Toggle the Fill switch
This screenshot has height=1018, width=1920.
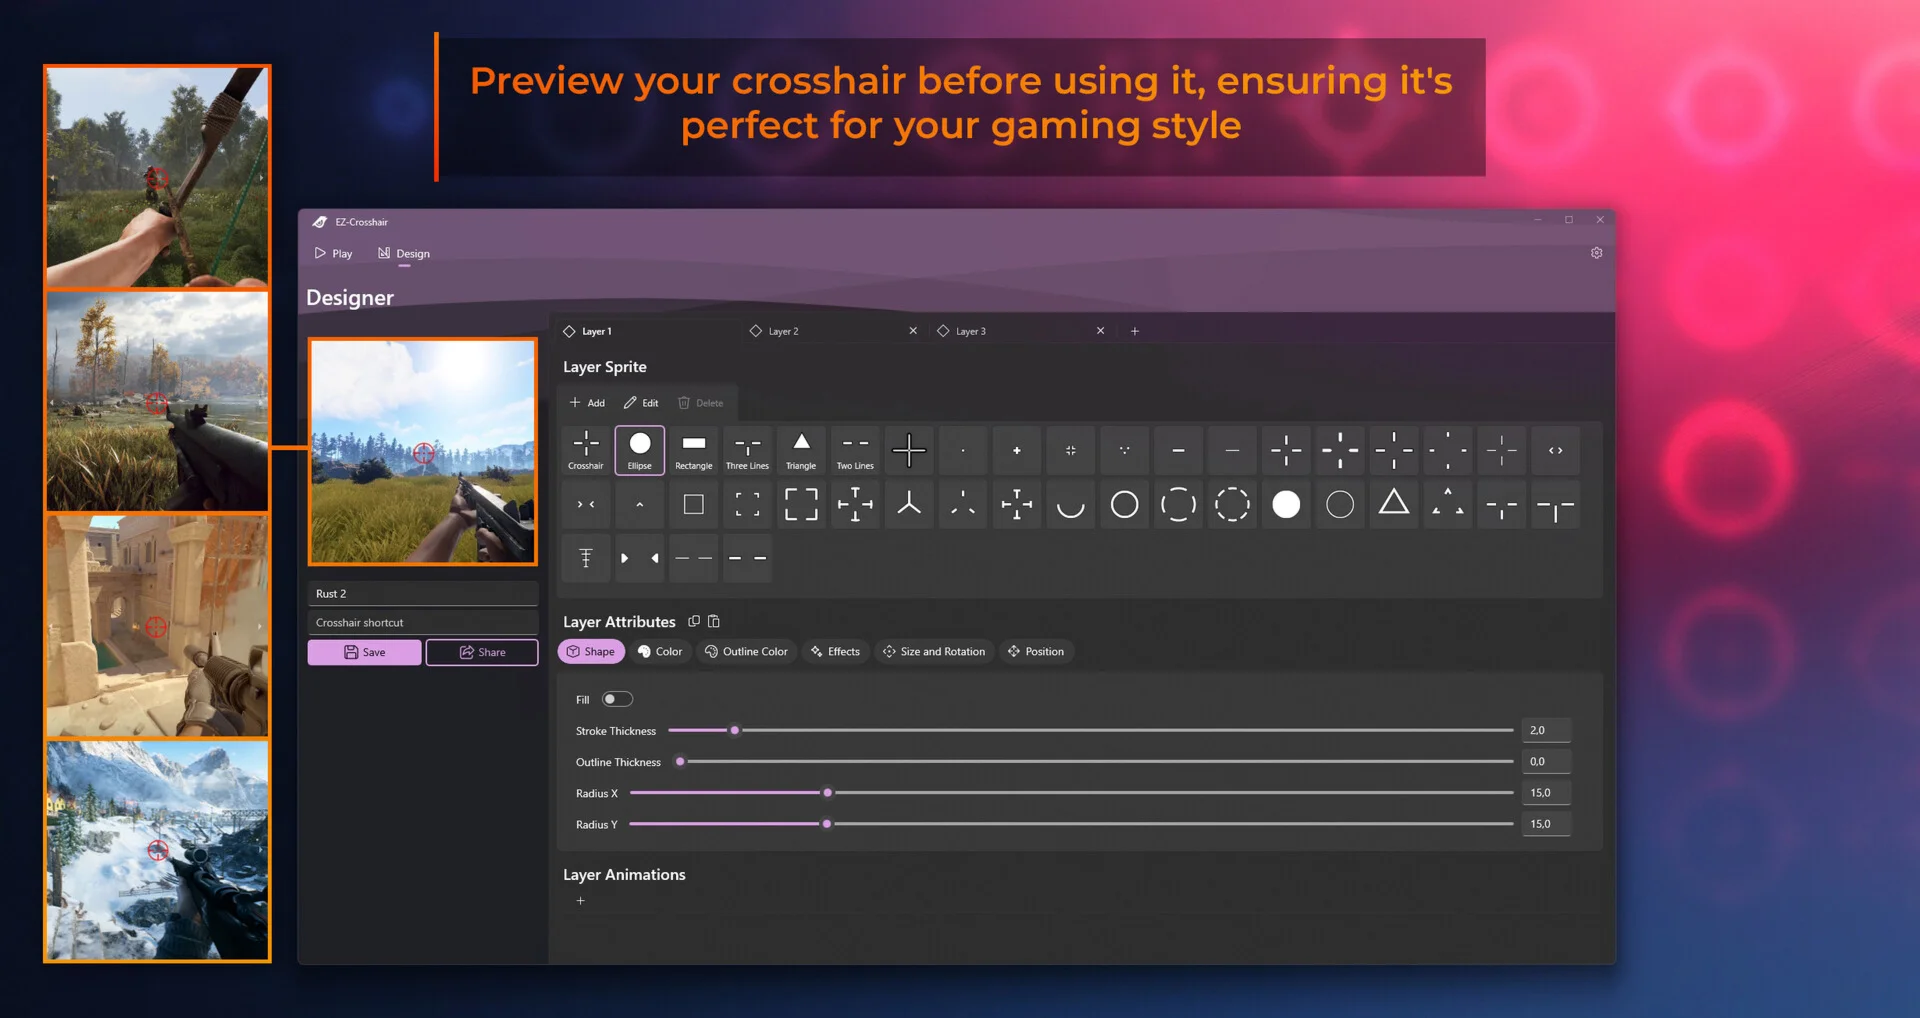(617, 699)
